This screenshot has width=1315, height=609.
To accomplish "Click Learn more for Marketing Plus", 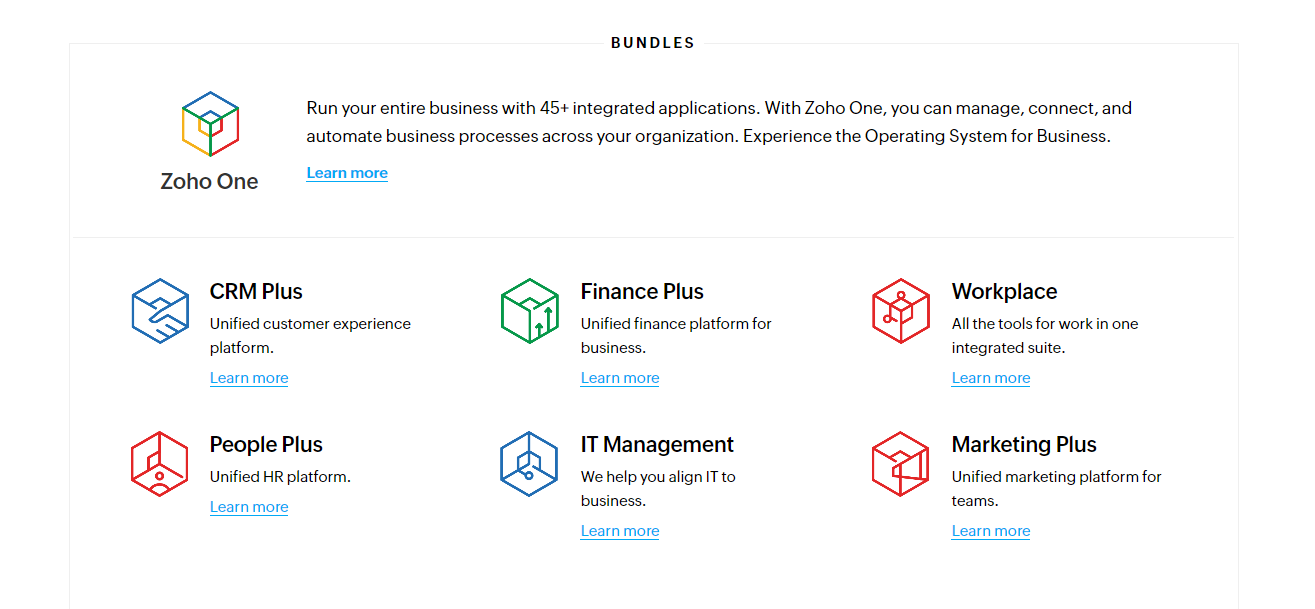I will coord(991,531).
